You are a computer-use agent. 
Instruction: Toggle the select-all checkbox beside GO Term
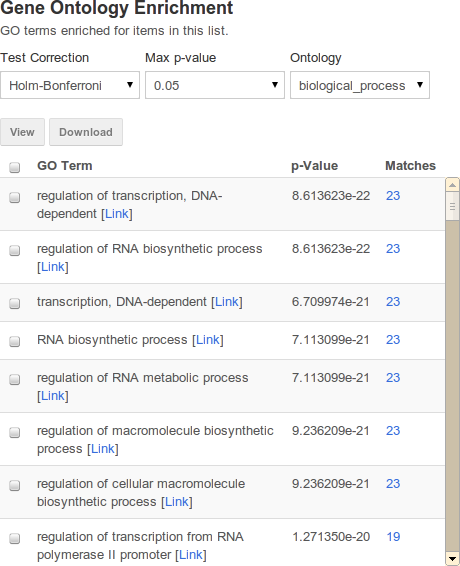click(x=14, y=167)
